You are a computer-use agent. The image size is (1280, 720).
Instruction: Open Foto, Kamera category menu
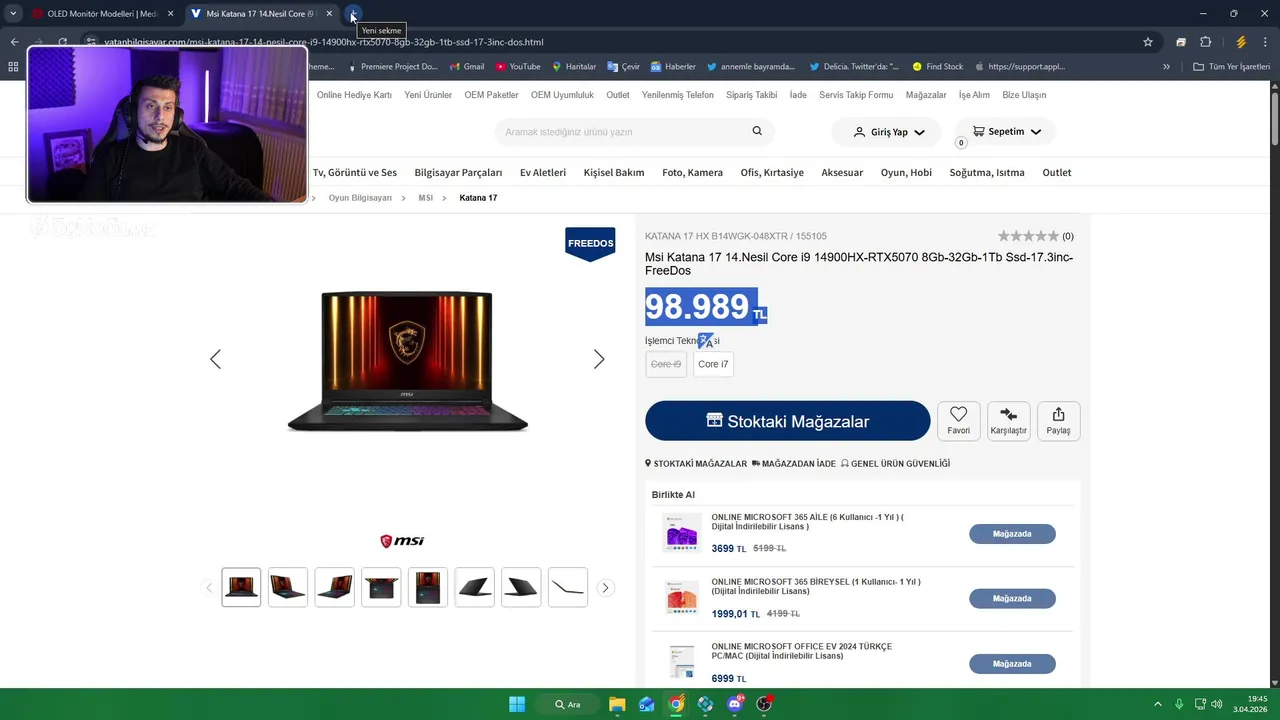click(x=692, y=173)
